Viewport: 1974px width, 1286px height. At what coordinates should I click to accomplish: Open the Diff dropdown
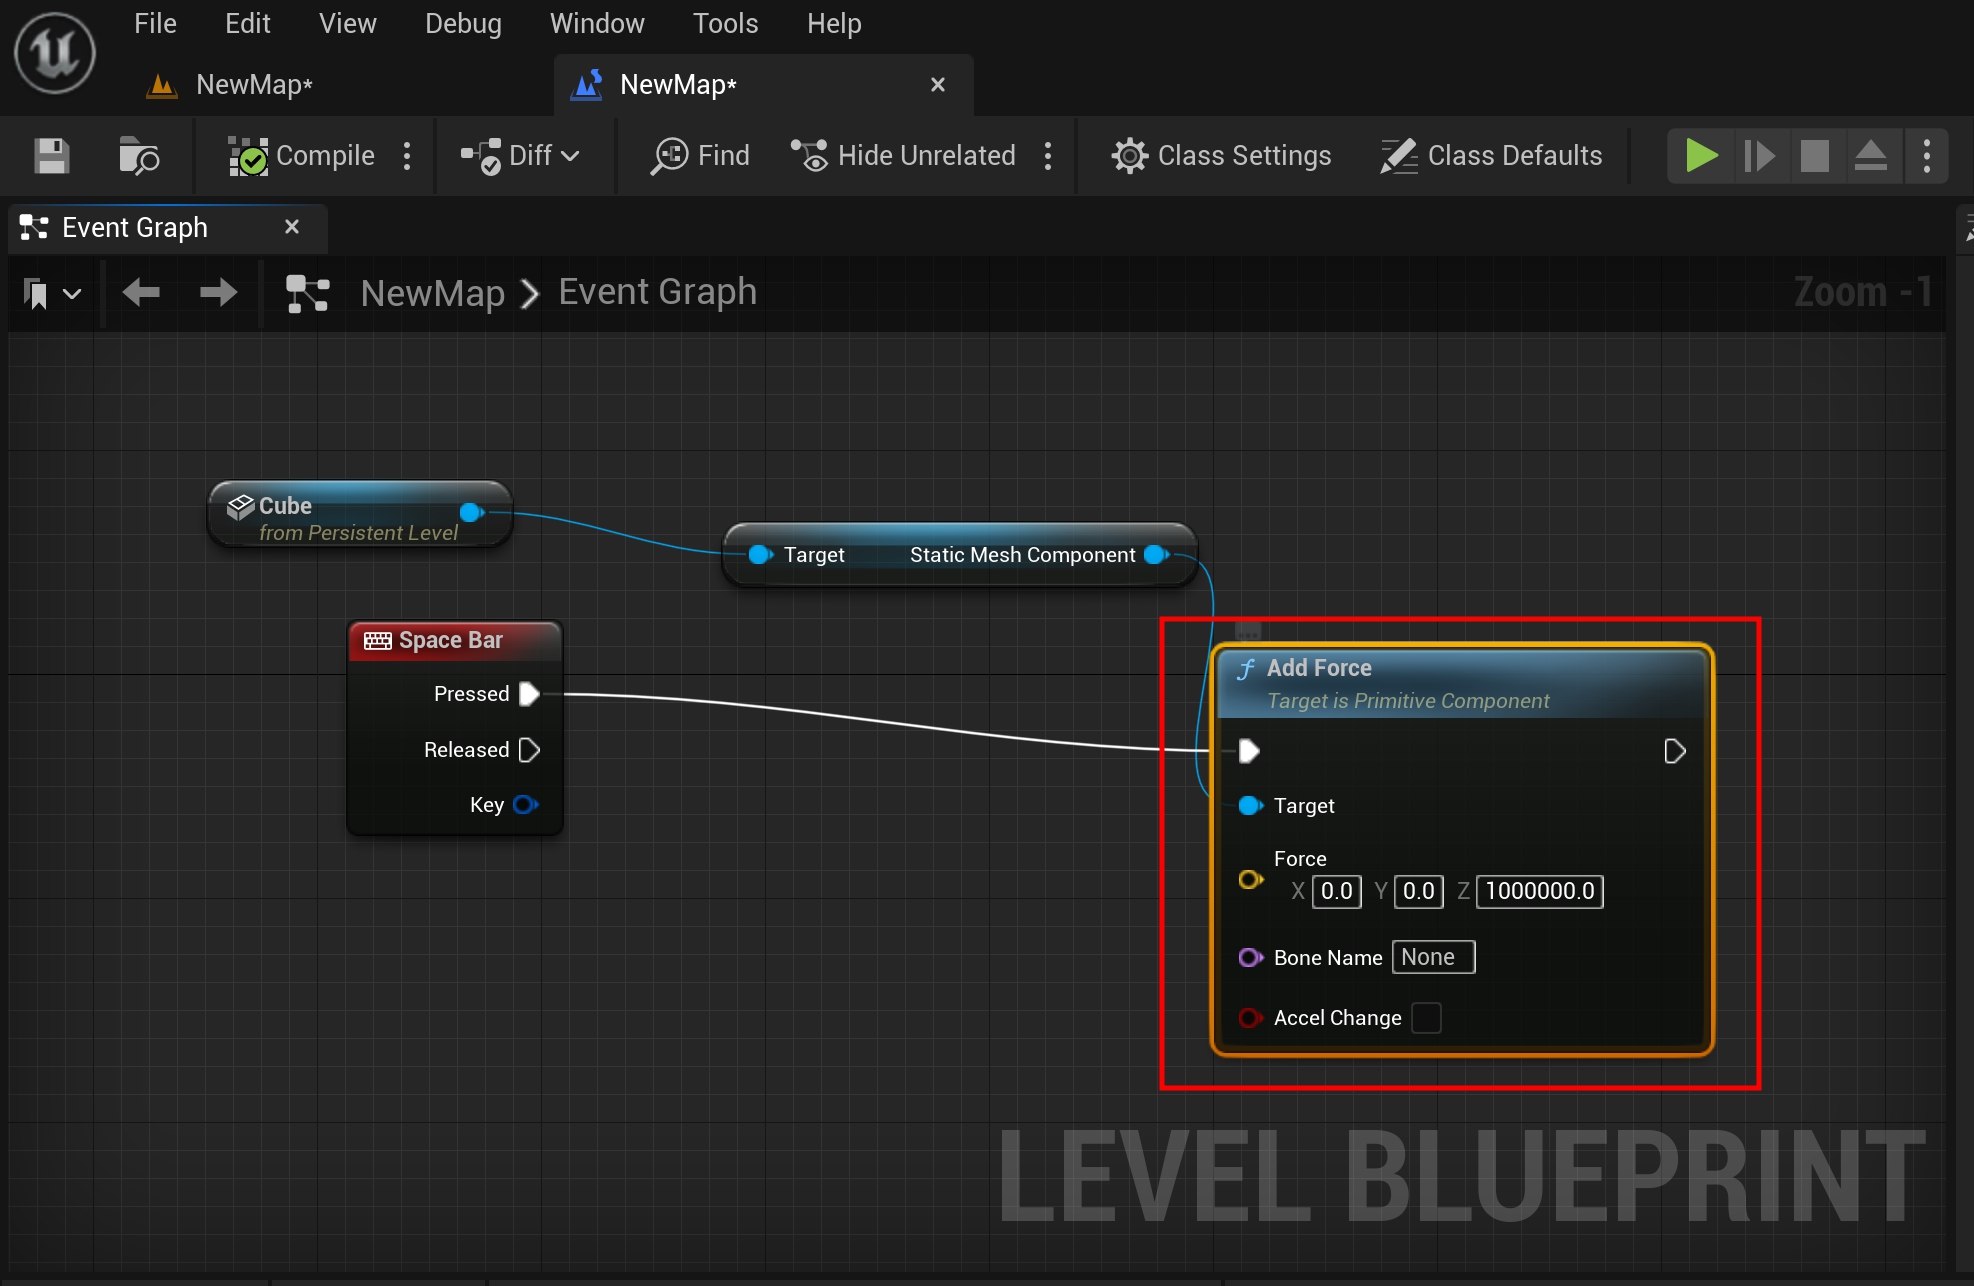pyautogui.click(x=520, y=156)
